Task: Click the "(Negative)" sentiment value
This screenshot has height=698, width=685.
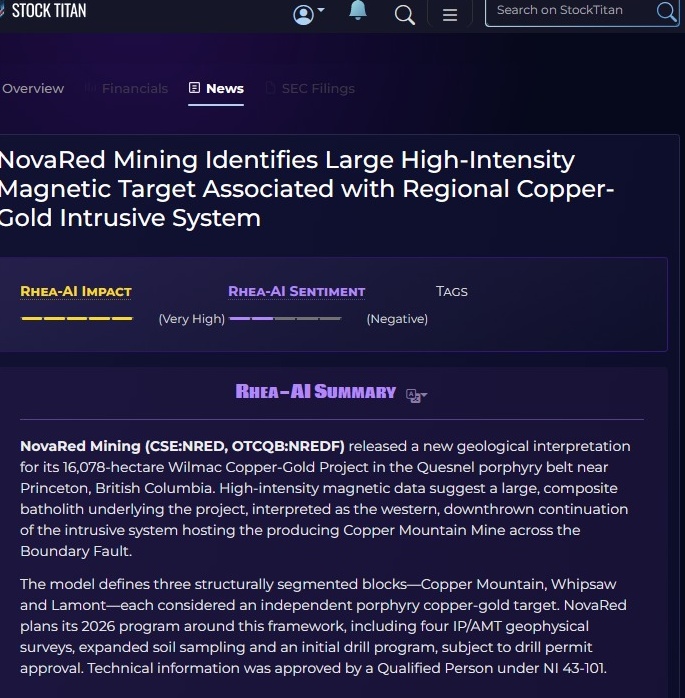Action: click(x=397, y=319)
